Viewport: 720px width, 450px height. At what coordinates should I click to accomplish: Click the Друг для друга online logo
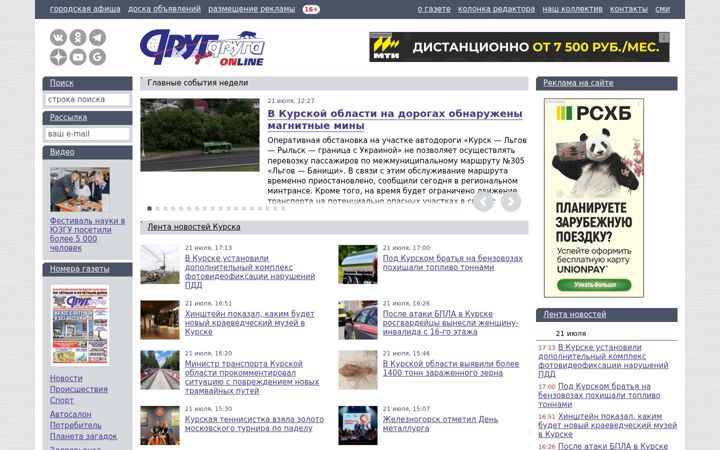coord(202,48)
